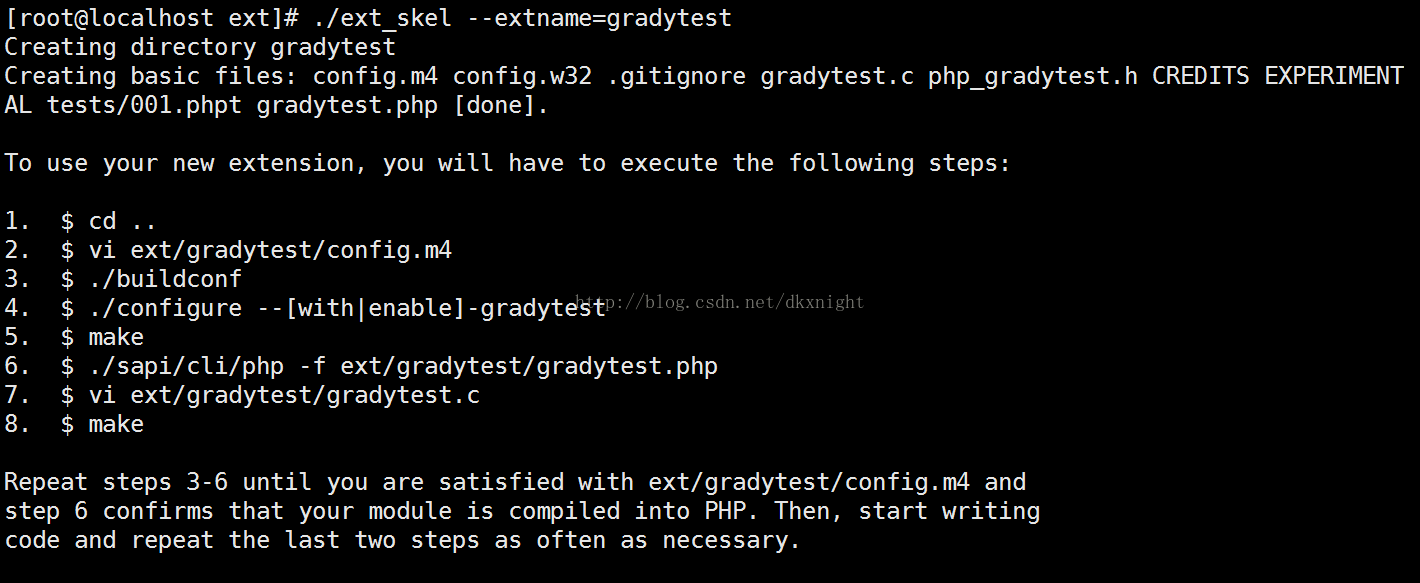
Task: Click the ./buildconf command in step 3
Action: click(165, 279)
